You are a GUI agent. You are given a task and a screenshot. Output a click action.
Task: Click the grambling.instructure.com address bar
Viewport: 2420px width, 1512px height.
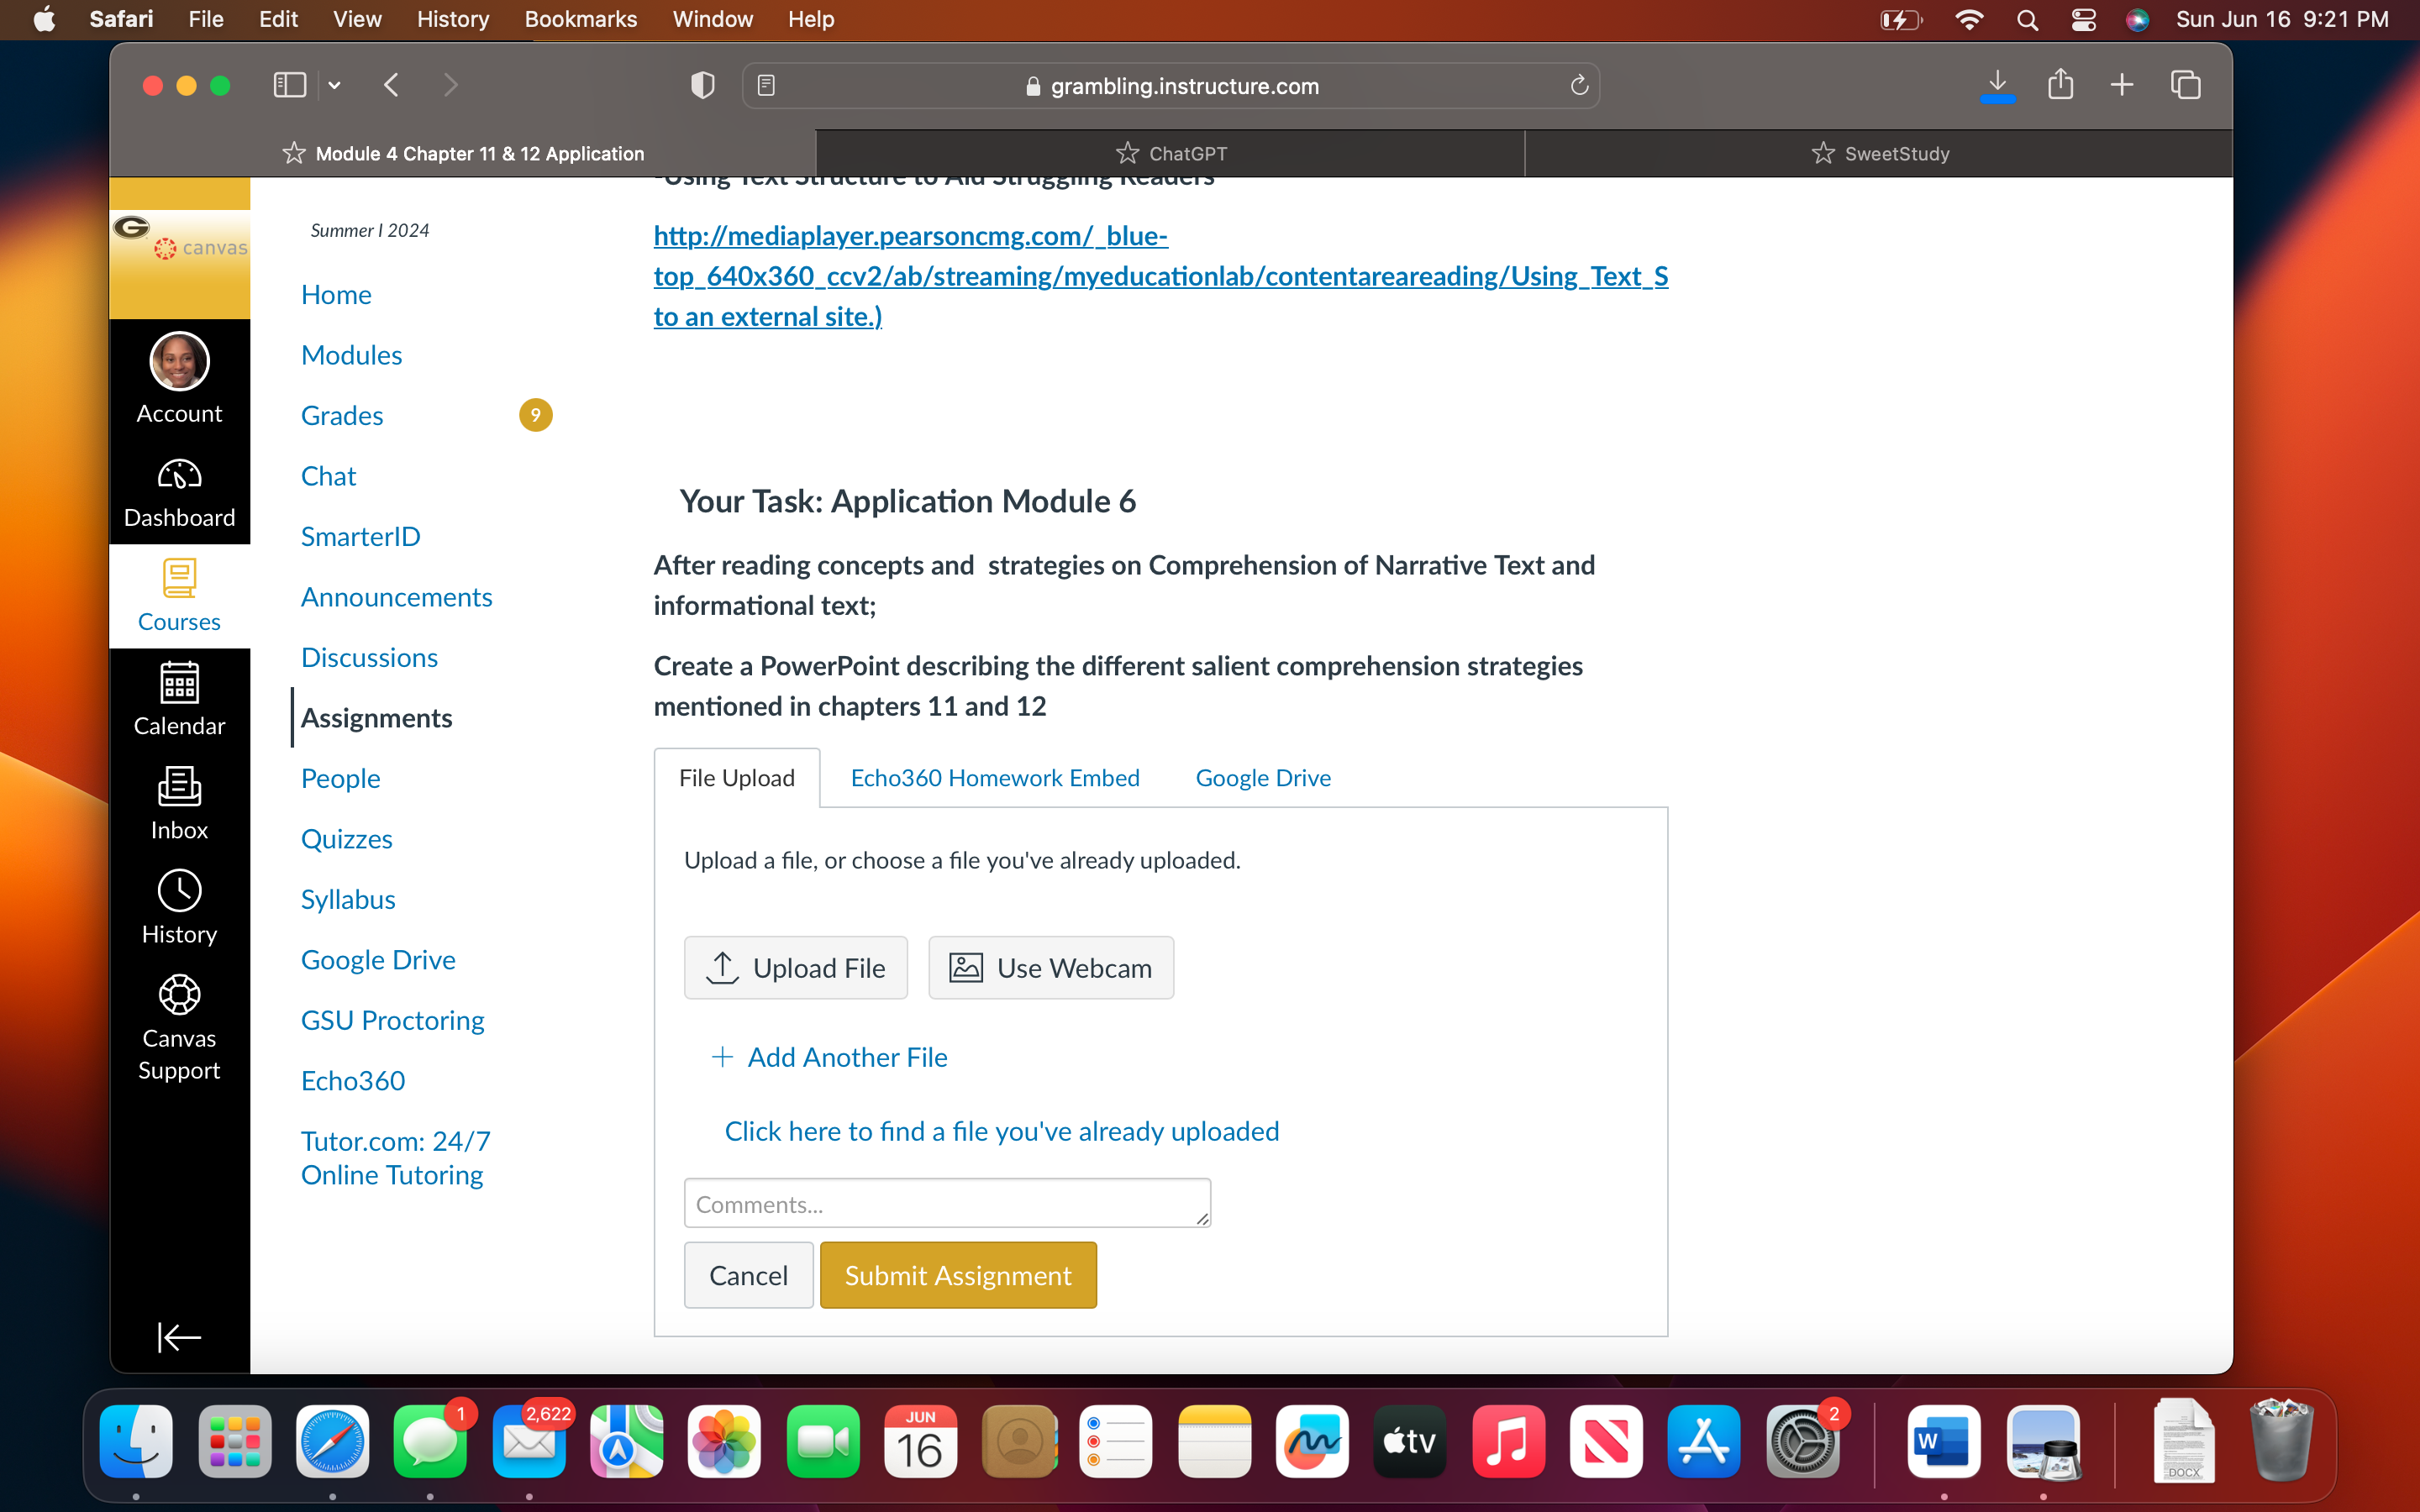[1170, 86]
